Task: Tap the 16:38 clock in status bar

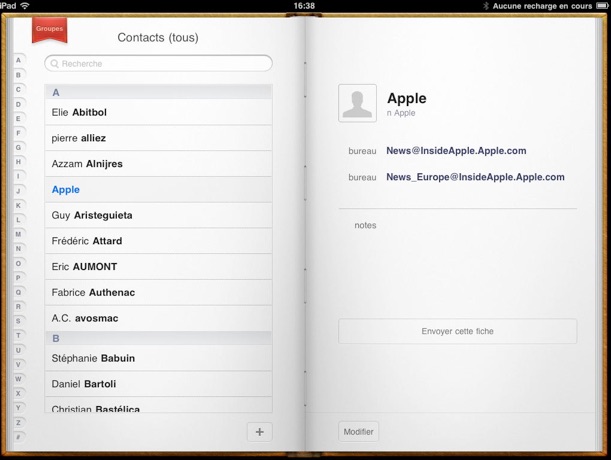Action: tap(304, 6)
